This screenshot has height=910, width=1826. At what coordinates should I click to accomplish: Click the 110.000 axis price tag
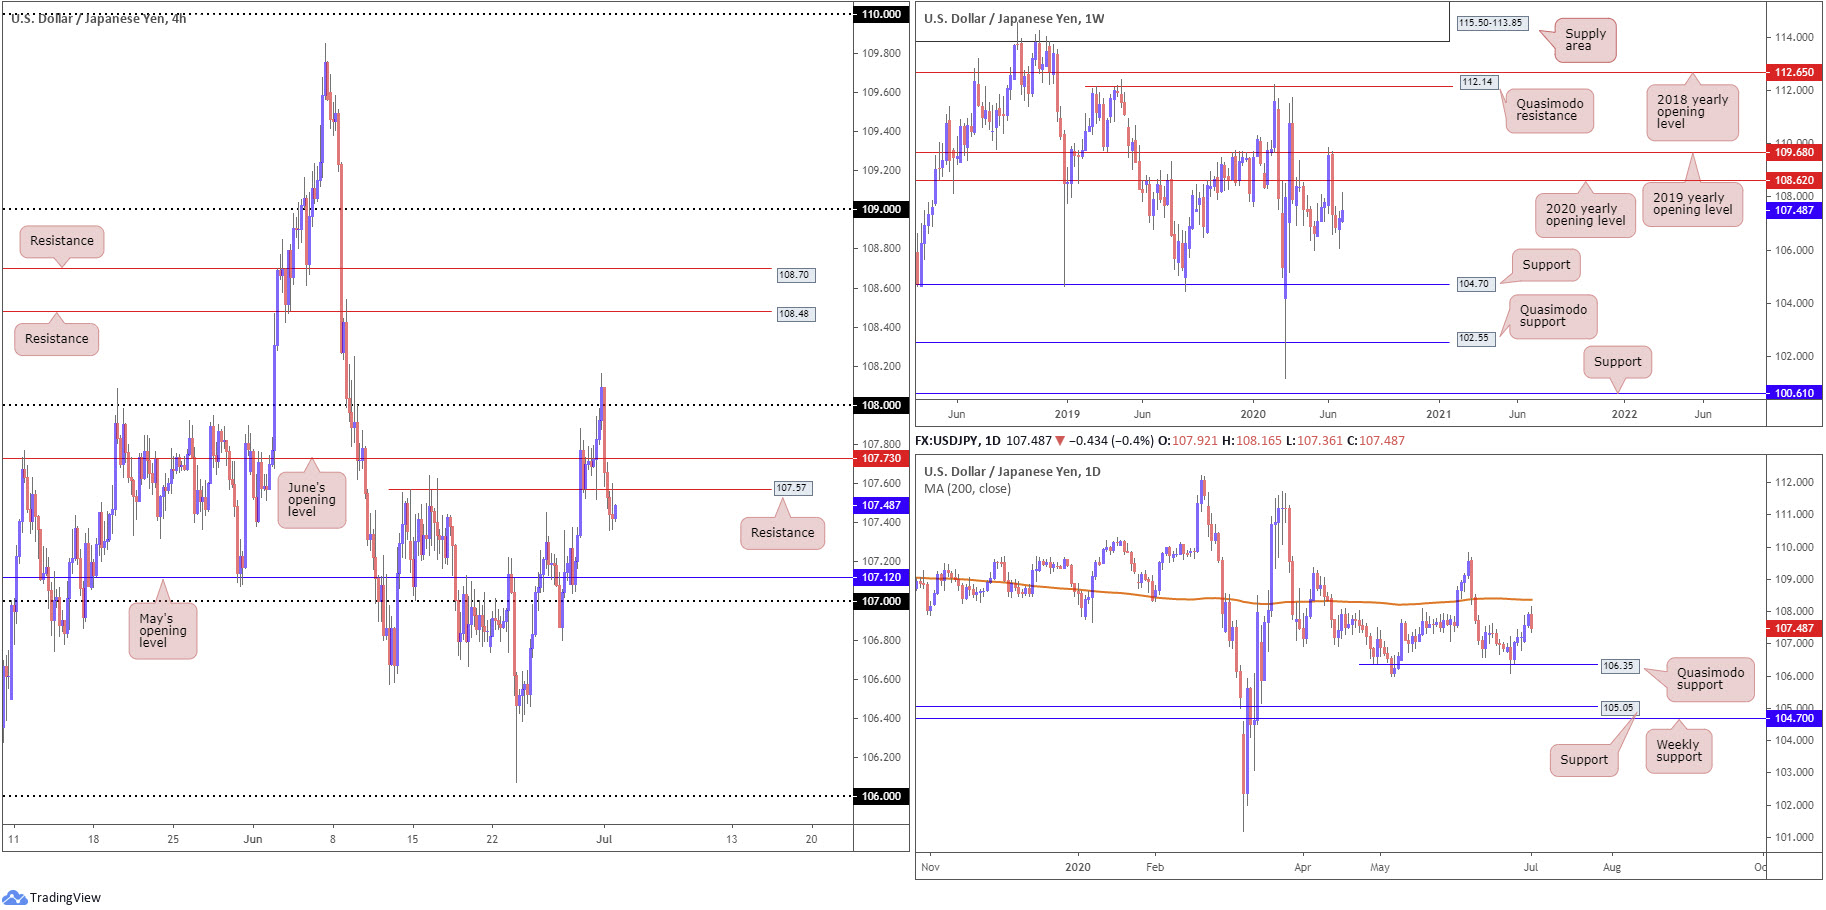(881, 14)
